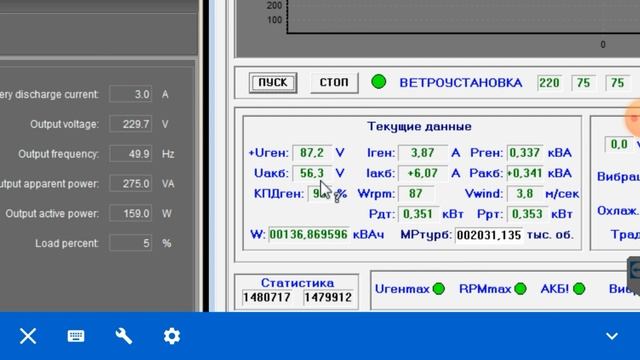Collapse the blue toolbar with chevron
This screenshot has width=640, height=360.
tap(611, 336)
